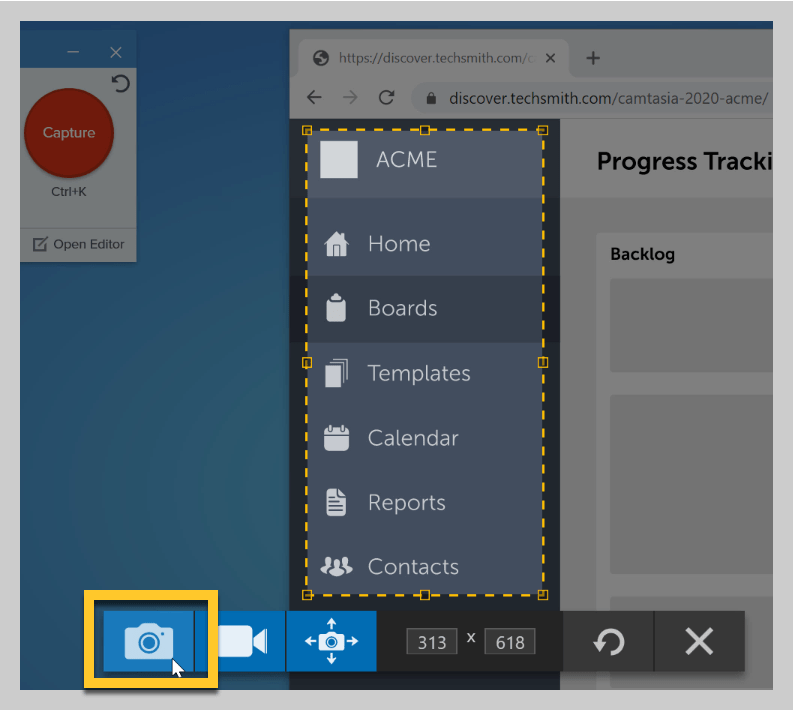794x710 pixels.
Task: Click the Progress Tracking page heading
Action: pos(685,162)
